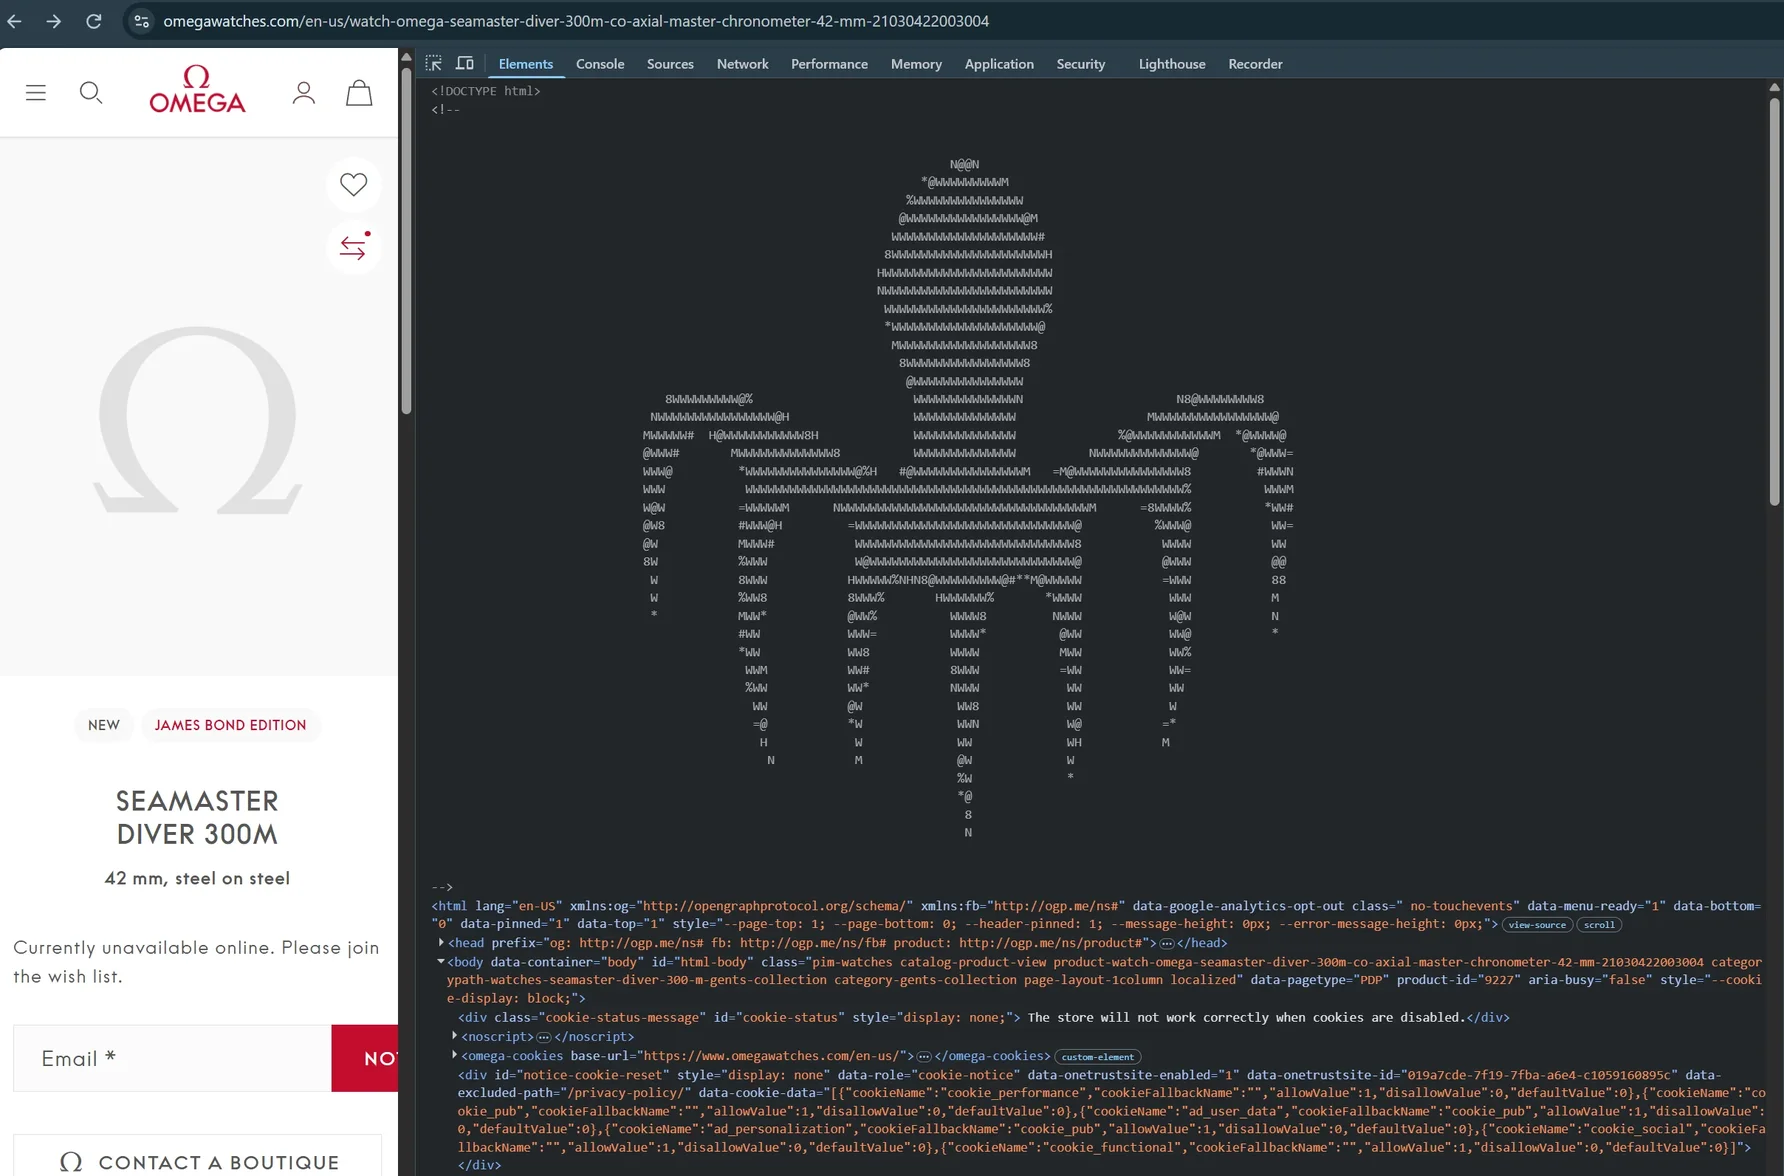
Task: Open the compare arrows icon
Action: tap(353, 246)
